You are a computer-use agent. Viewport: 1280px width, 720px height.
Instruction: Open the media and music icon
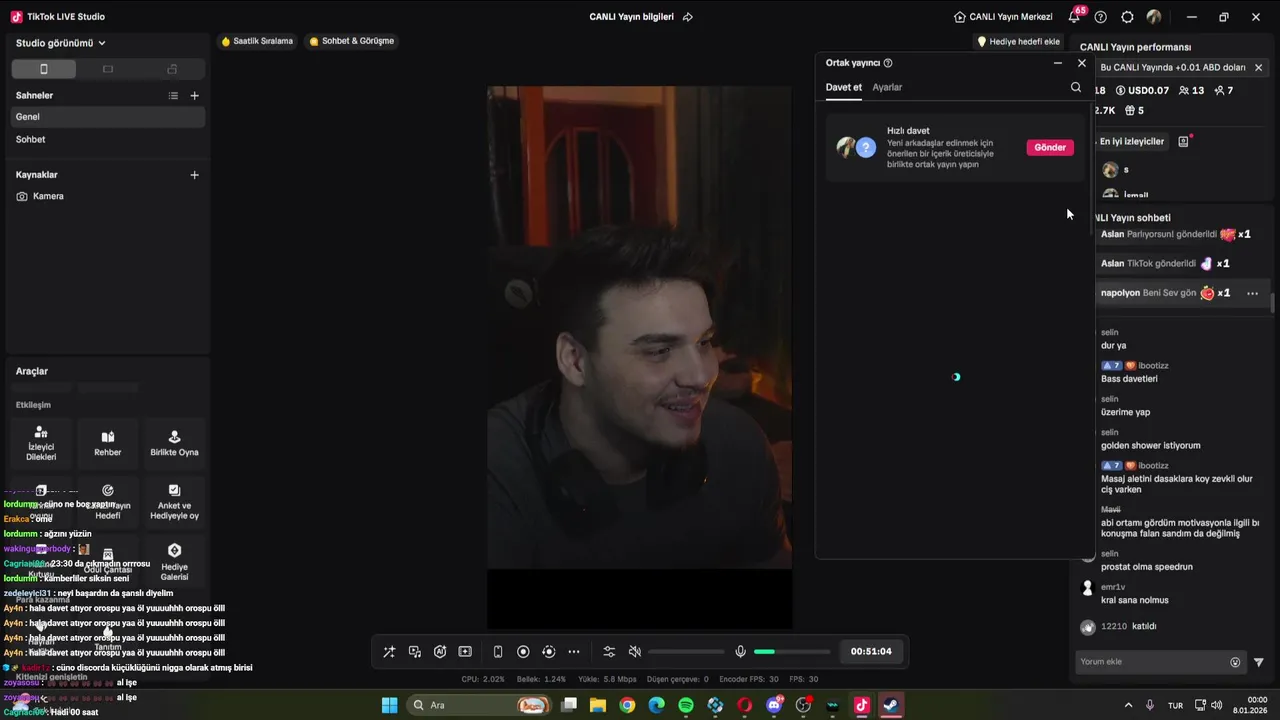[415, 652]
